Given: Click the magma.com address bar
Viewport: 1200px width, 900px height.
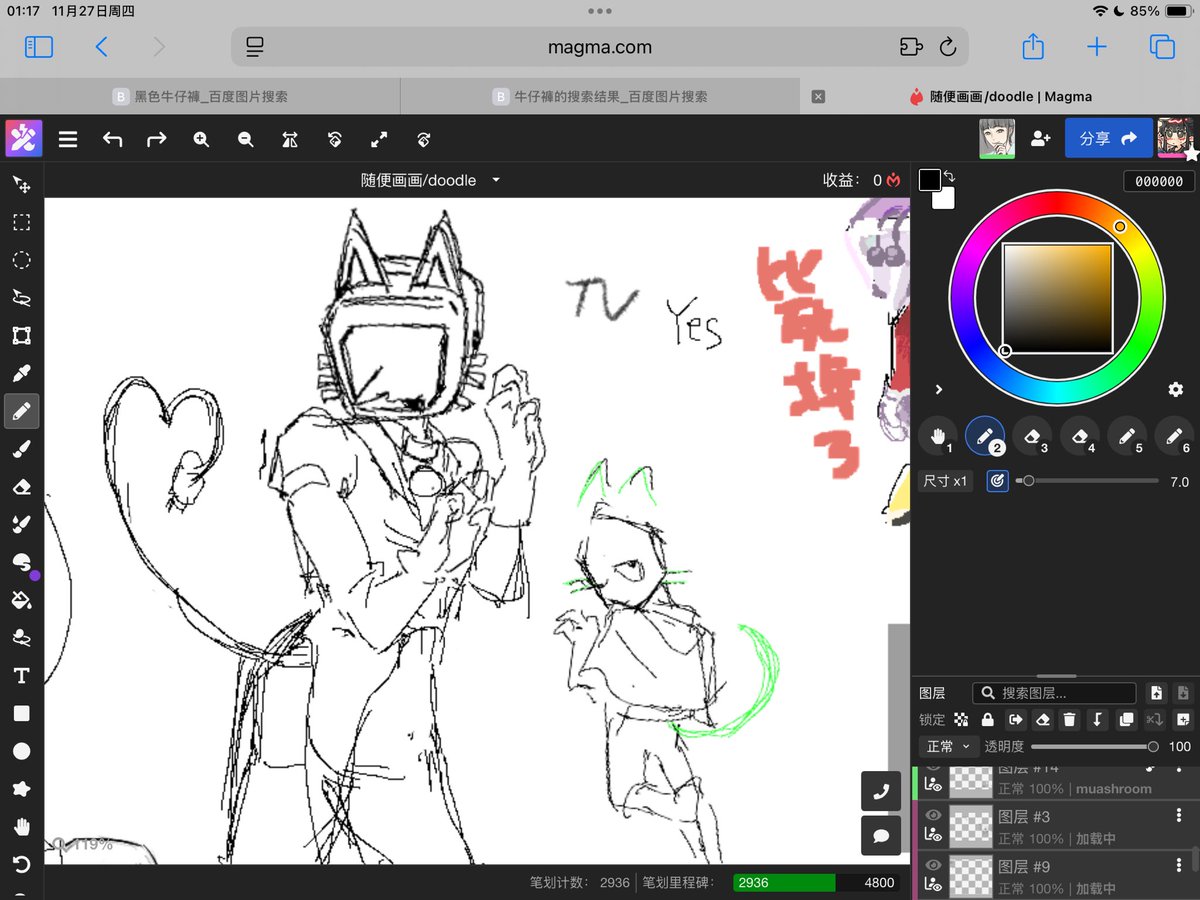Looking at the screenshot, I should (600, 47).
